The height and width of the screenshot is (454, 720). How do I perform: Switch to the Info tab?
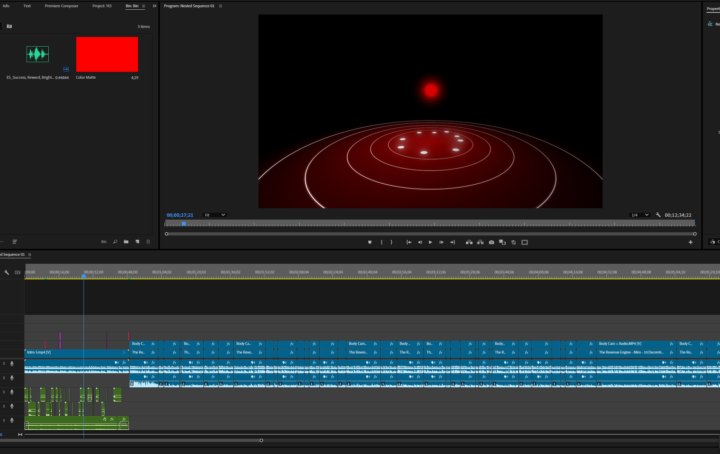(x=6, y=6)
